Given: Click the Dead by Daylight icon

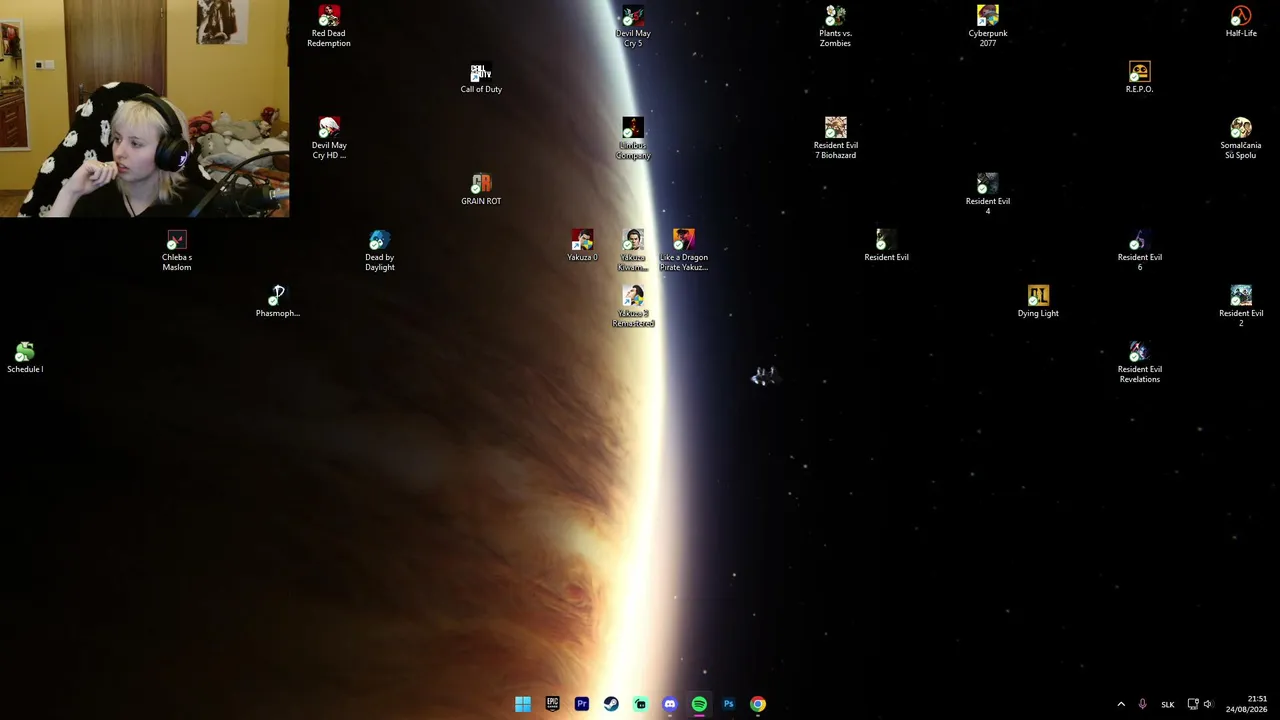Looking at the screenshot, I should pyautogui.click(x=380, y=251).
